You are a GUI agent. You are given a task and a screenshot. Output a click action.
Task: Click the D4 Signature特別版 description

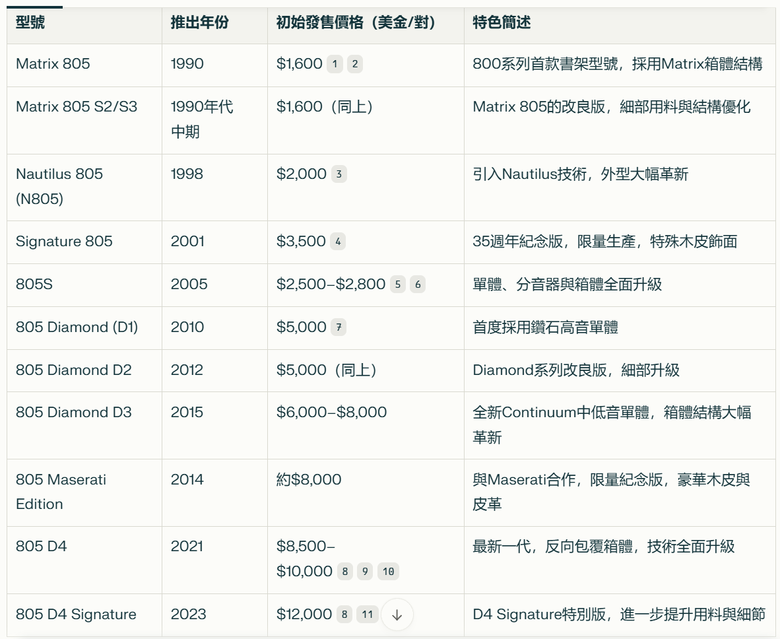[619, 615]
